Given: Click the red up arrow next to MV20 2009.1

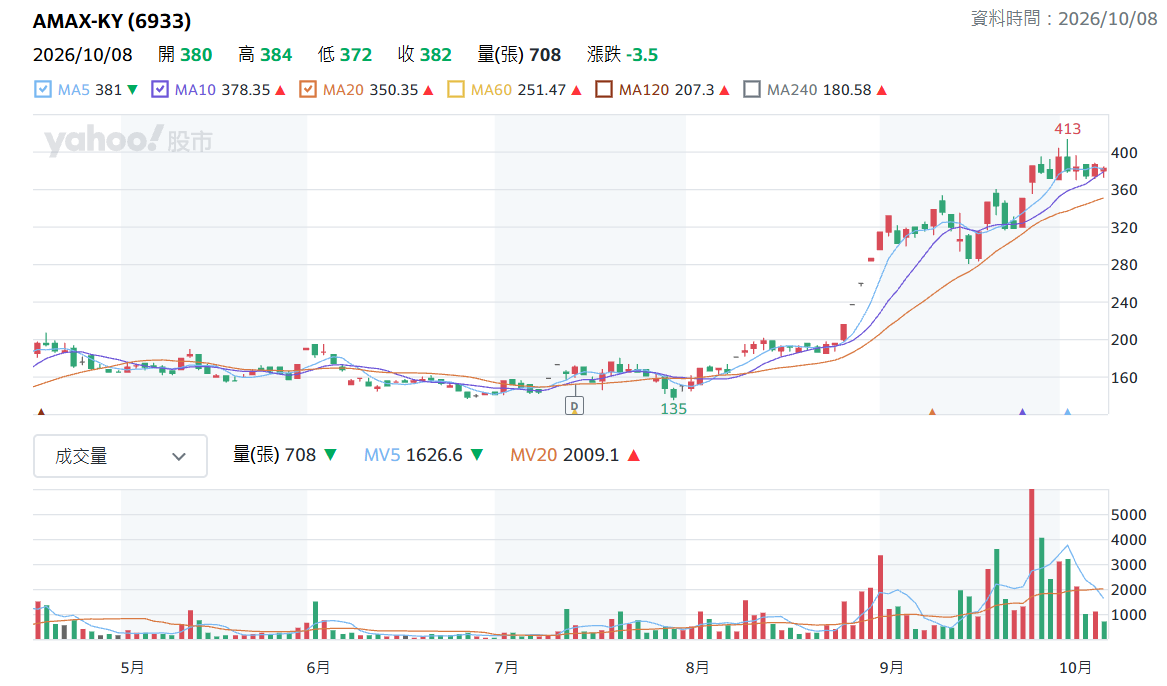Looking at the screenshot, I should coord(633,455).
